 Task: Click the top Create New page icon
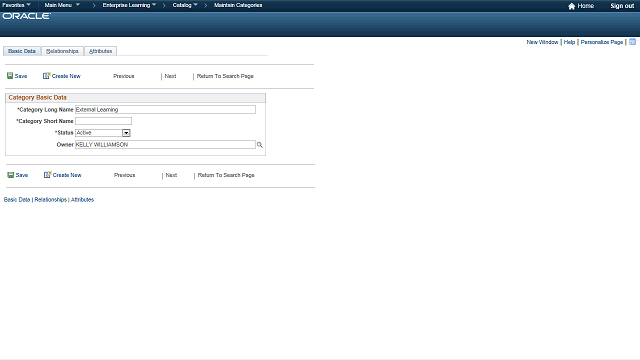[x=46, y=76]
